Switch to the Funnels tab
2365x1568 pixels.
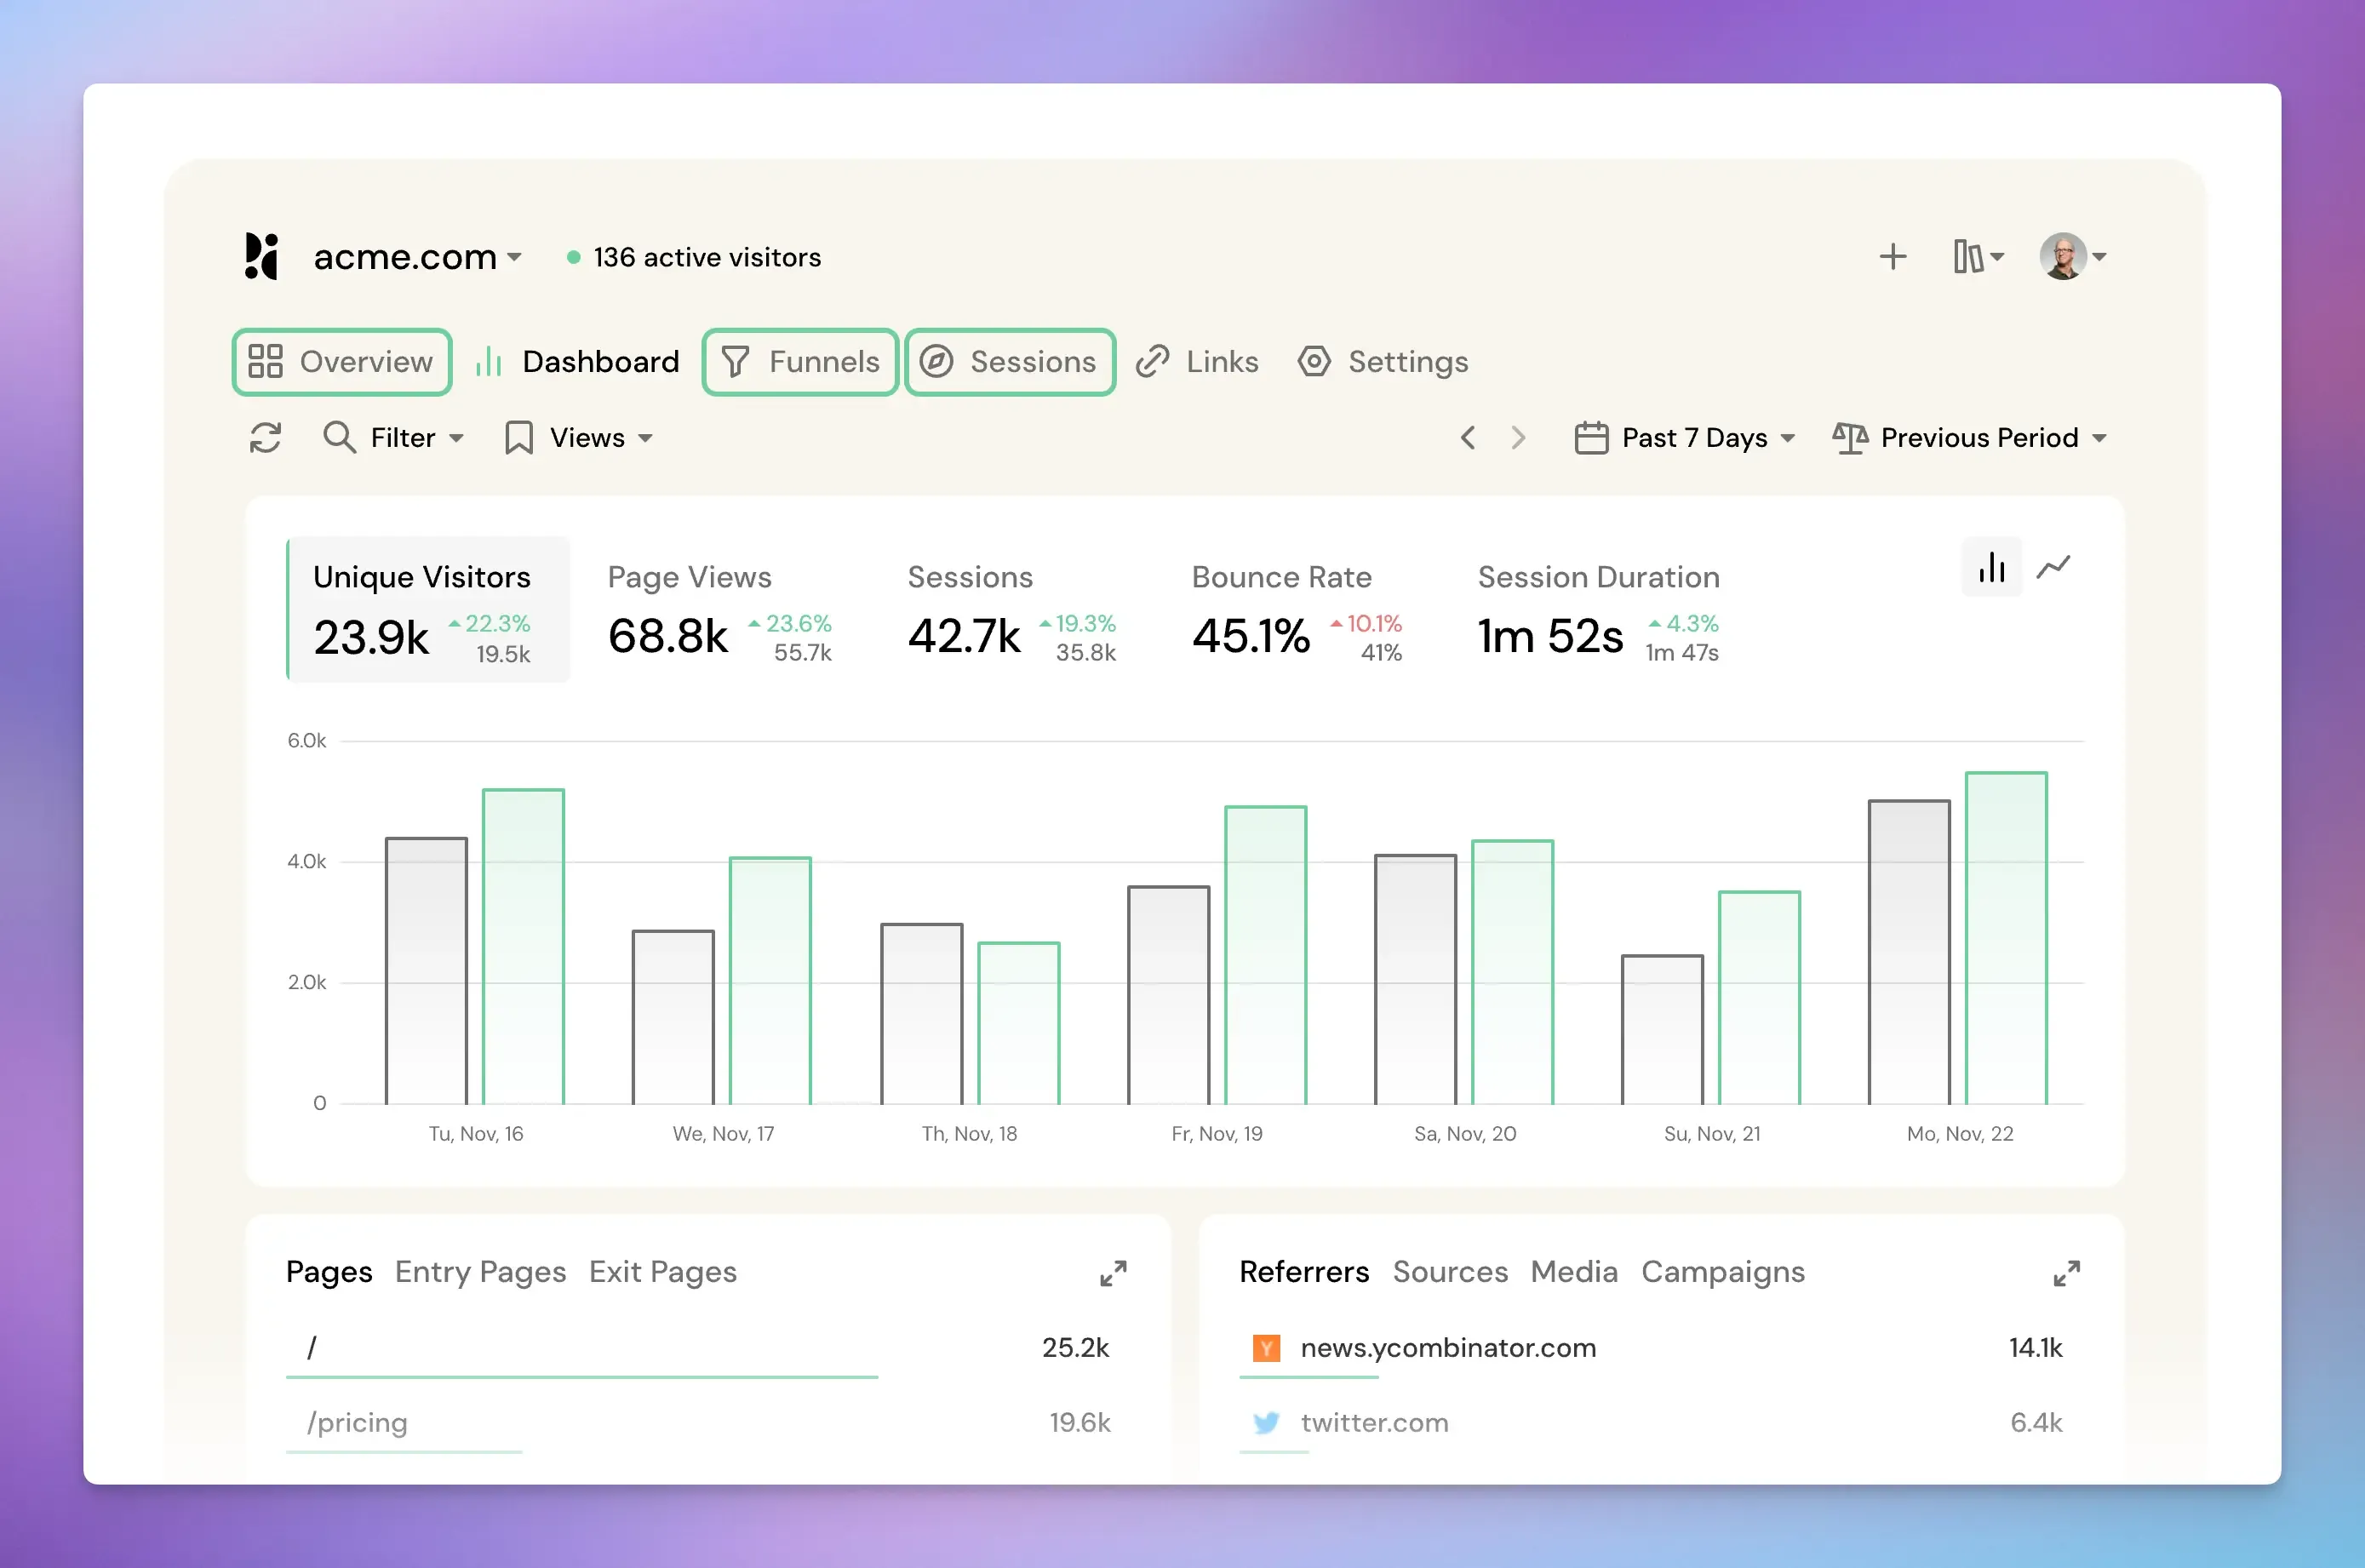click(x=800, y=362)
